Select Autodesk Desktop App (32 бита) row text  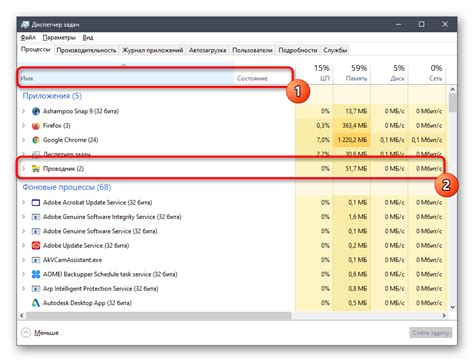(87, 303)
